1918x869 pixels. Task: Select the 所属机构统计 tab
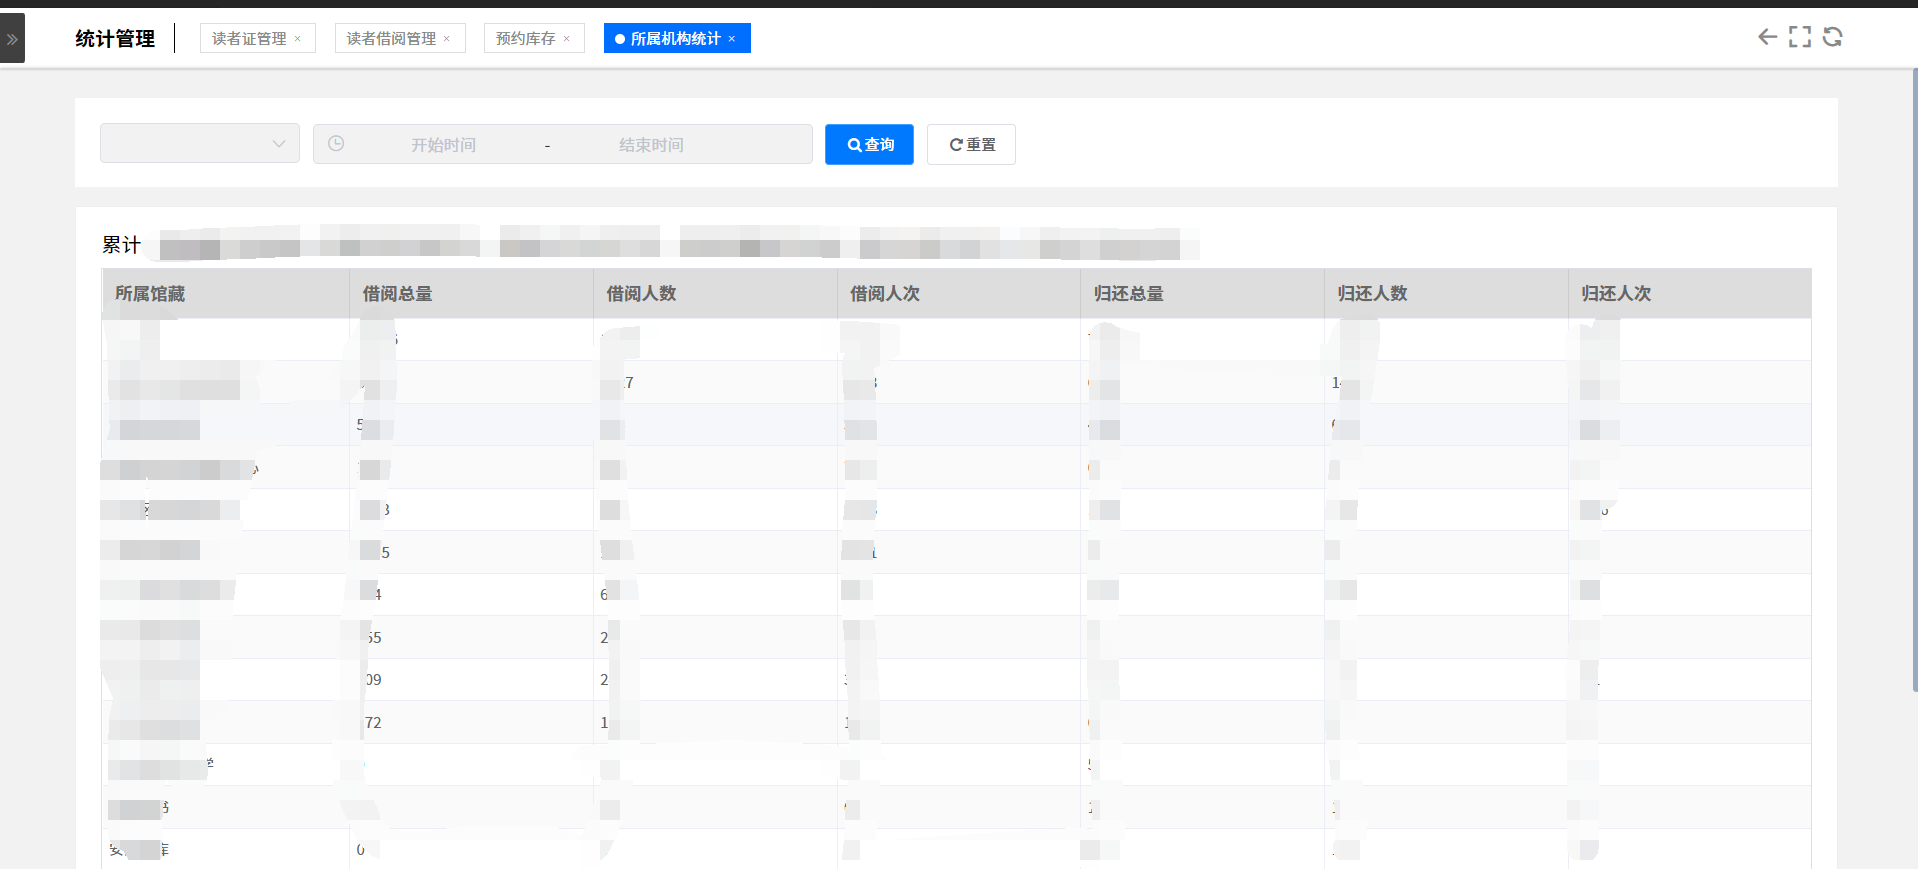[675, 39]
